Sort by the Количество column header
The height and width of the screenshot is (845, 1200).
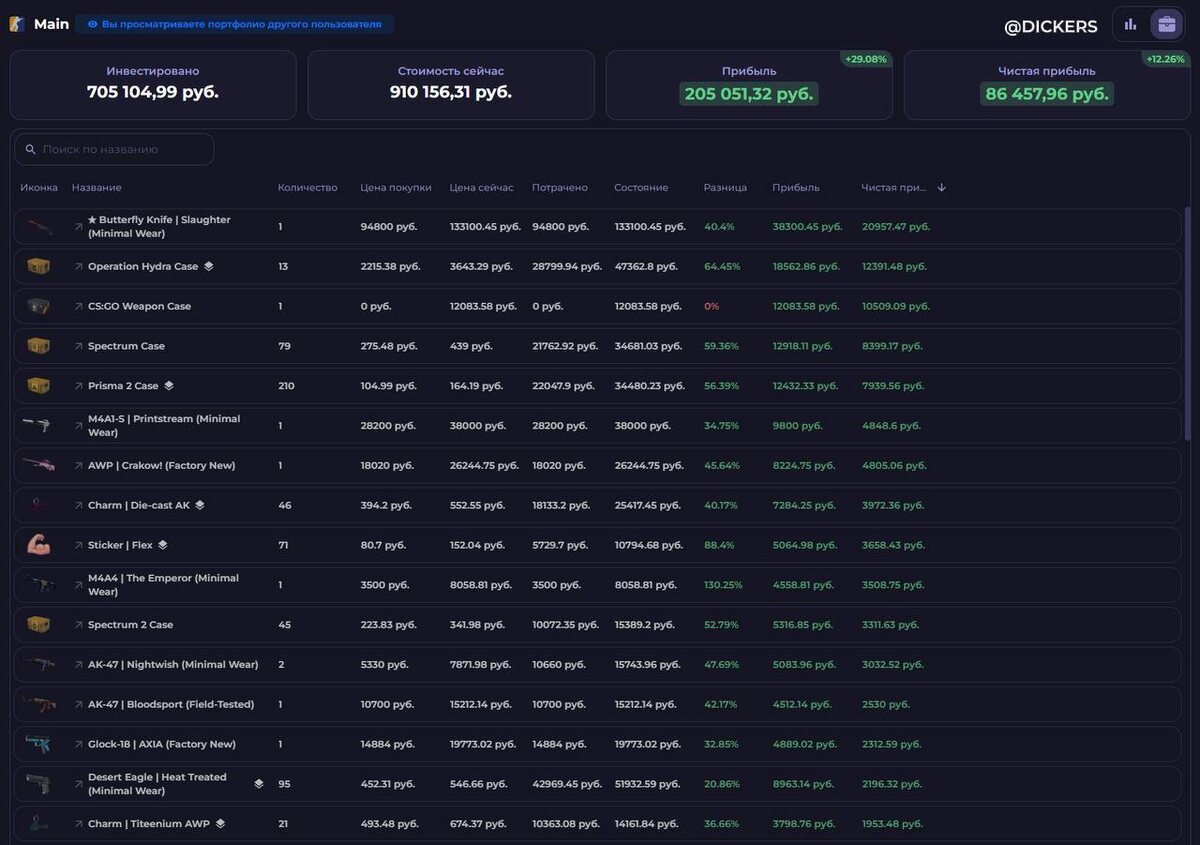[308, 187]
